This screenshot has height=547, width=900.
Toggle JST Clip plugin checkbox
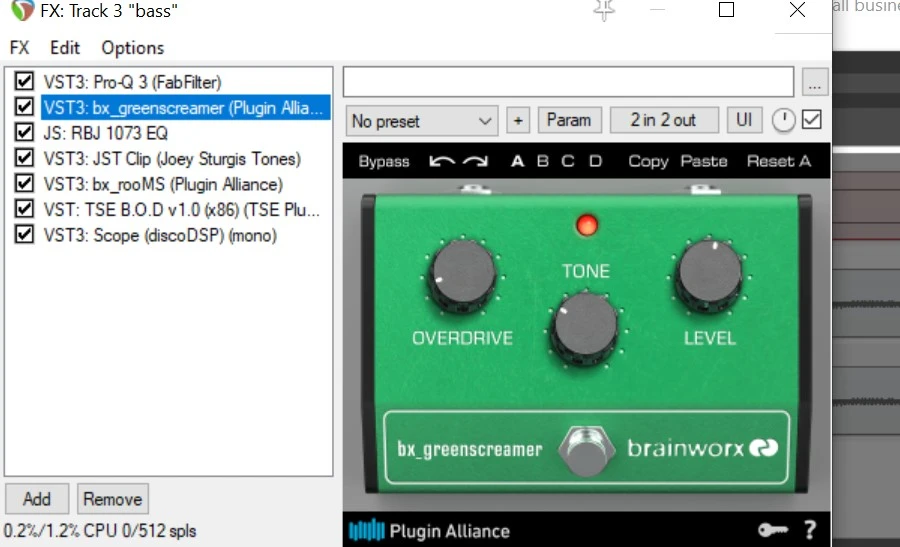pos(24,157)
